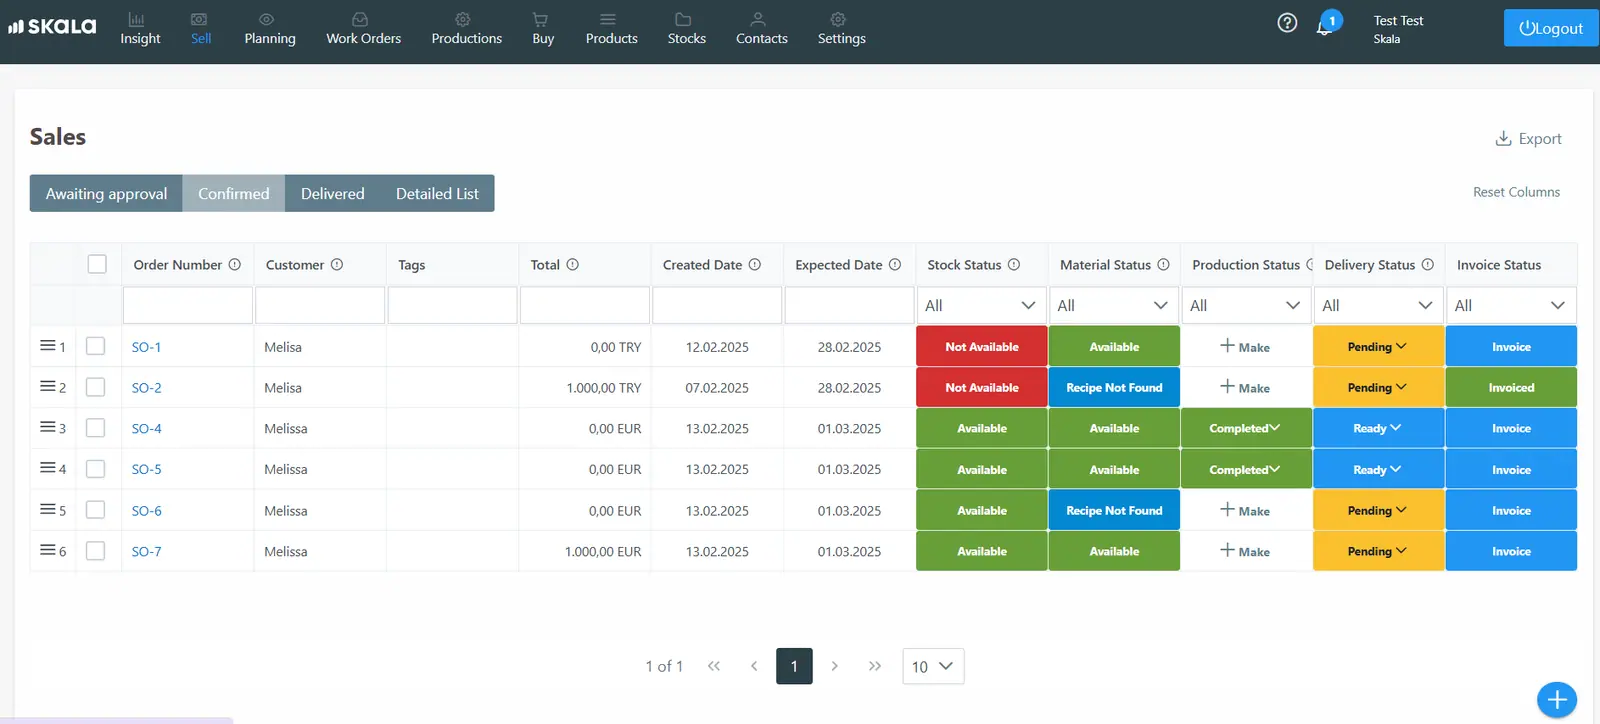The image size is (1600, 724).
Task: Check the box for order SO-5
Action: (96, 469)
